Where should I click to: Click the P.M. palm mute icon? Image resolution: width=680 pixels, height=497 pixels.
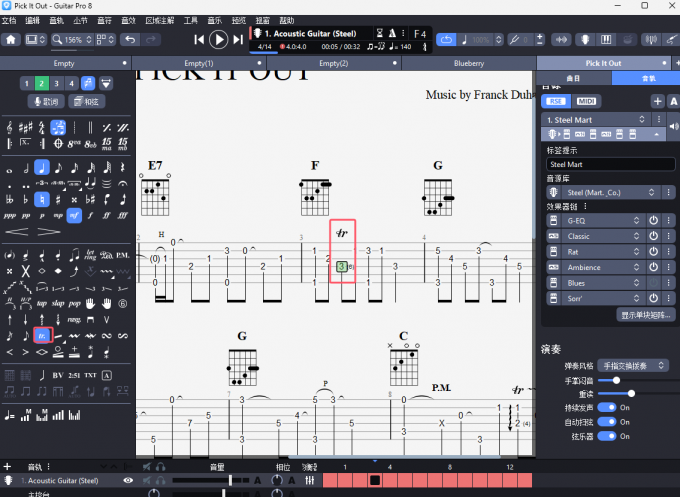(x=123, y=254)
